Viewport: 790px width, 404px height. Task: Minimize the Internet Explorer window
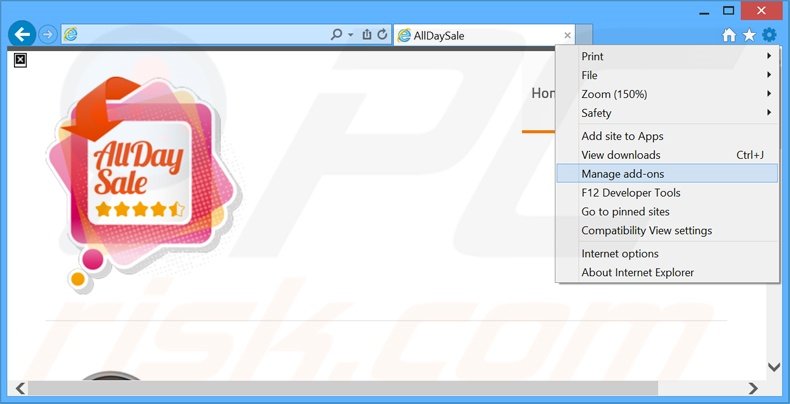[x=705, y=11]
